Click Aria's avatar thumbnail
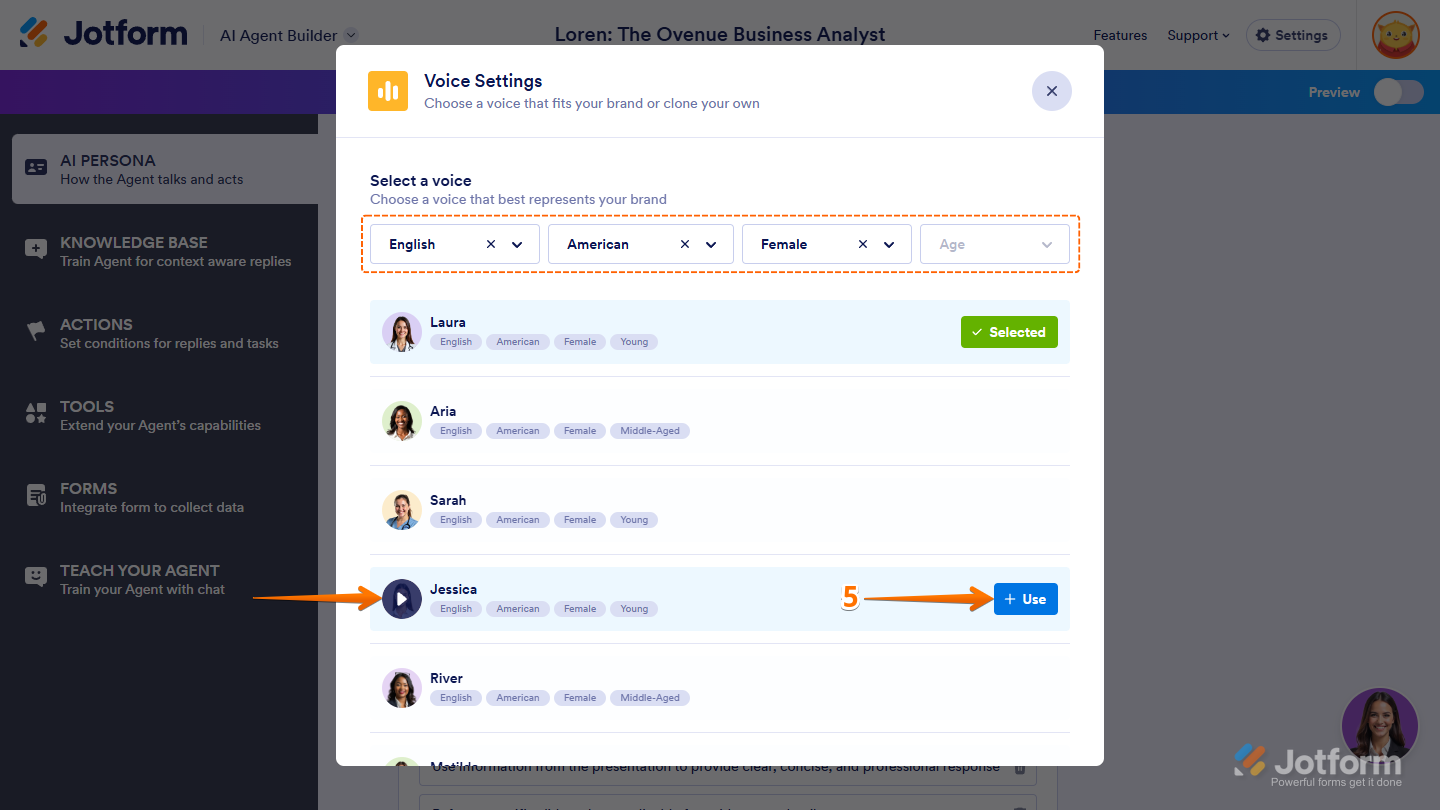Screen dimensions: 1440x810 (402, 421)
